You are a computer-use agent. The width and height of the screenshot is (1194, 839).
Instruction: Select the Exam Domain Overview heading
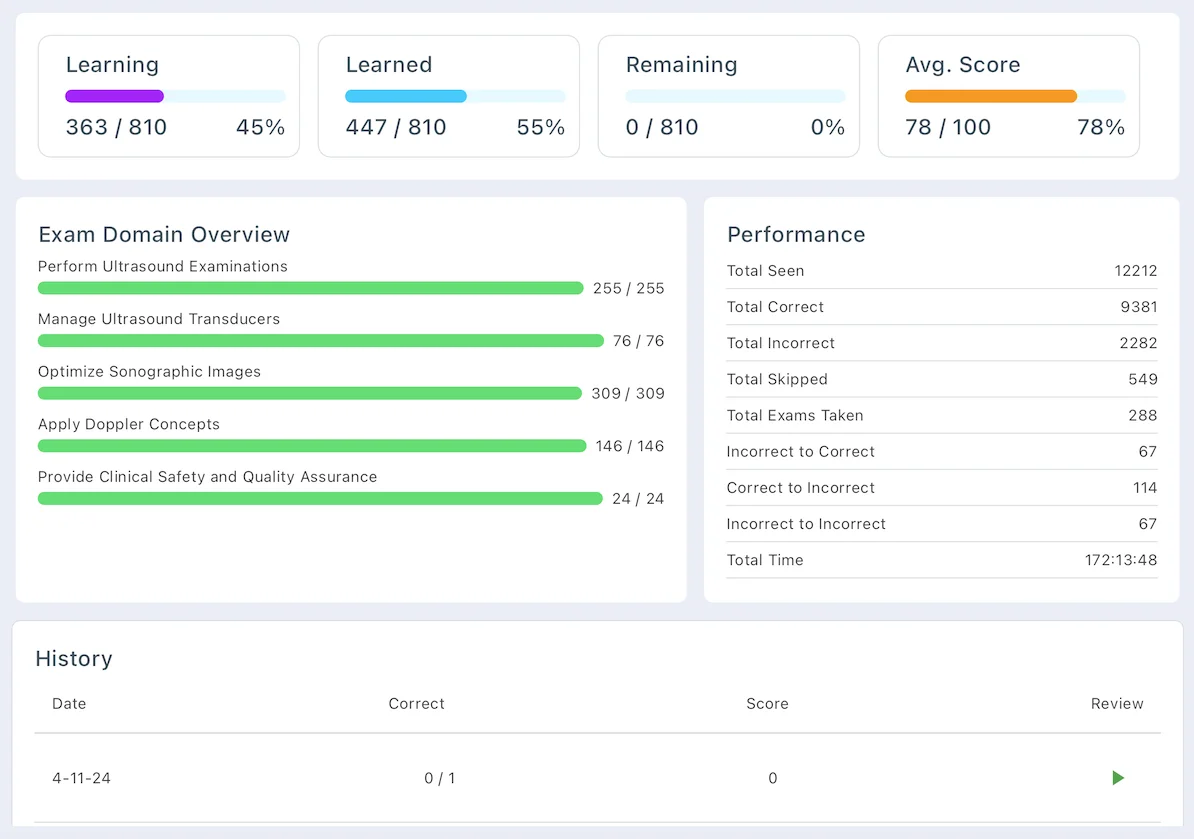click(163, 234)
